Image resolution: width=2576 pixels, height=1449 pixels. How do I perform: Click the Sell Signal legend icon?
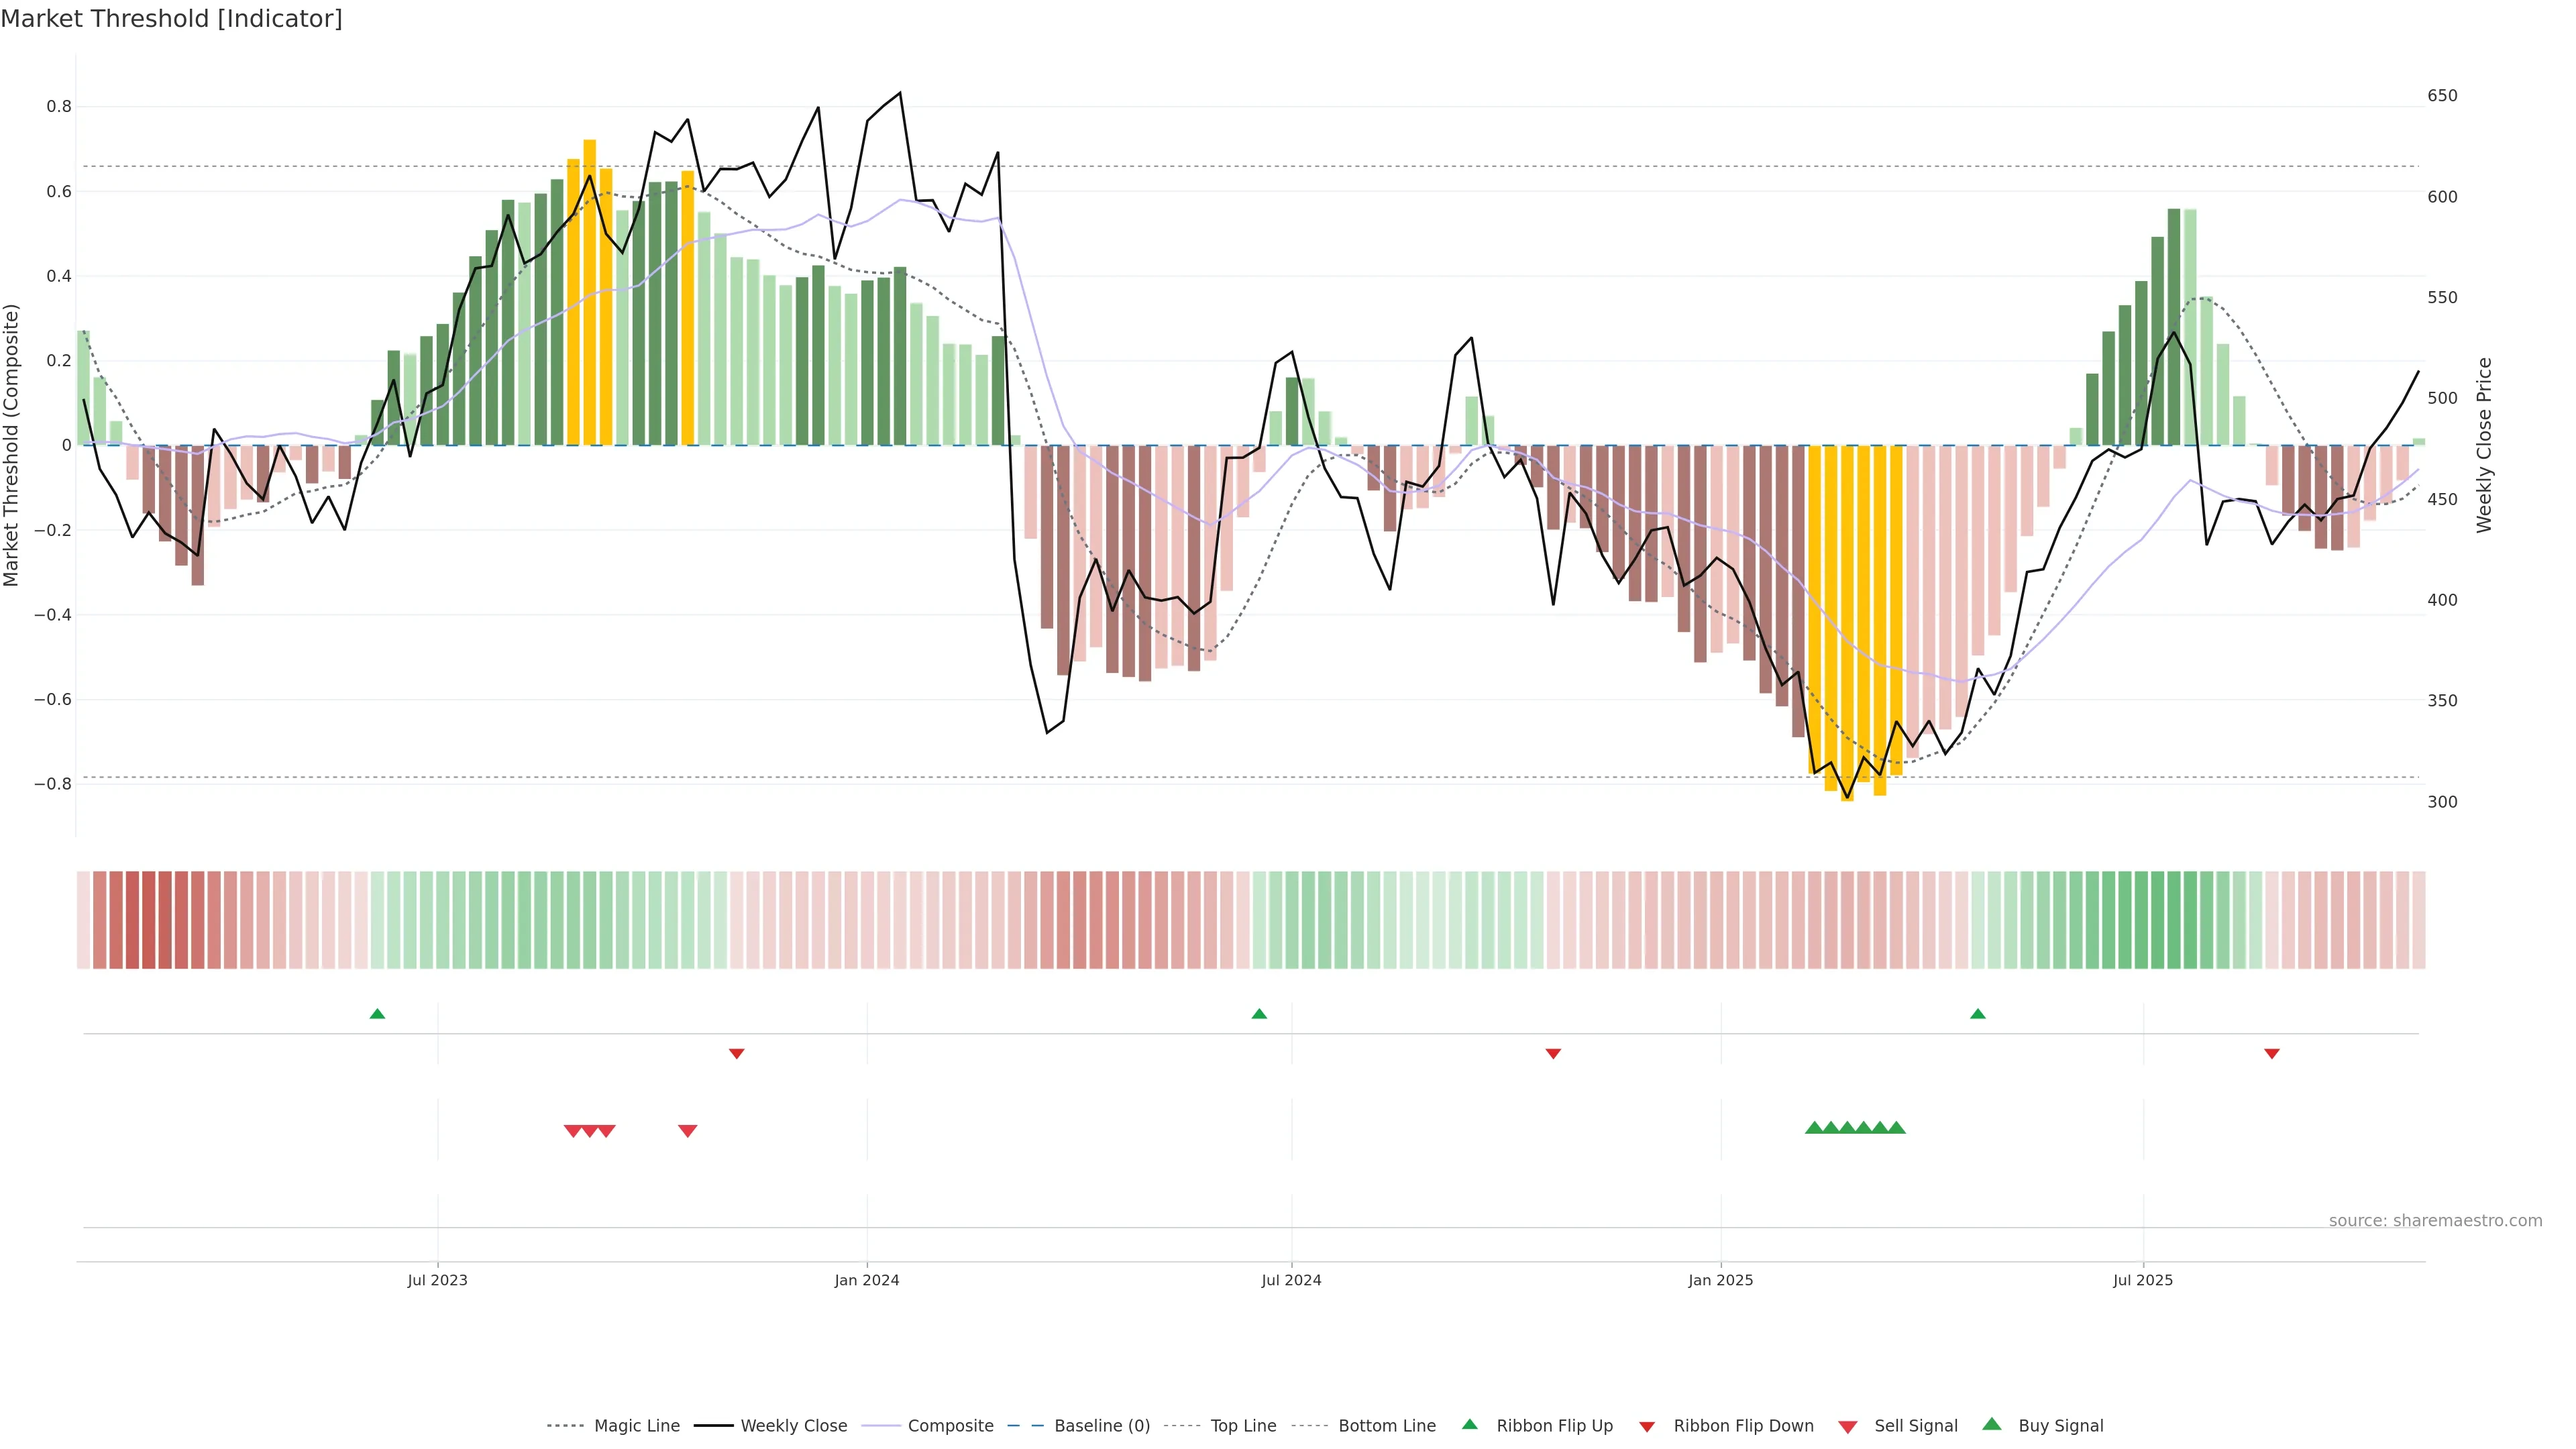[1848, 1427]
